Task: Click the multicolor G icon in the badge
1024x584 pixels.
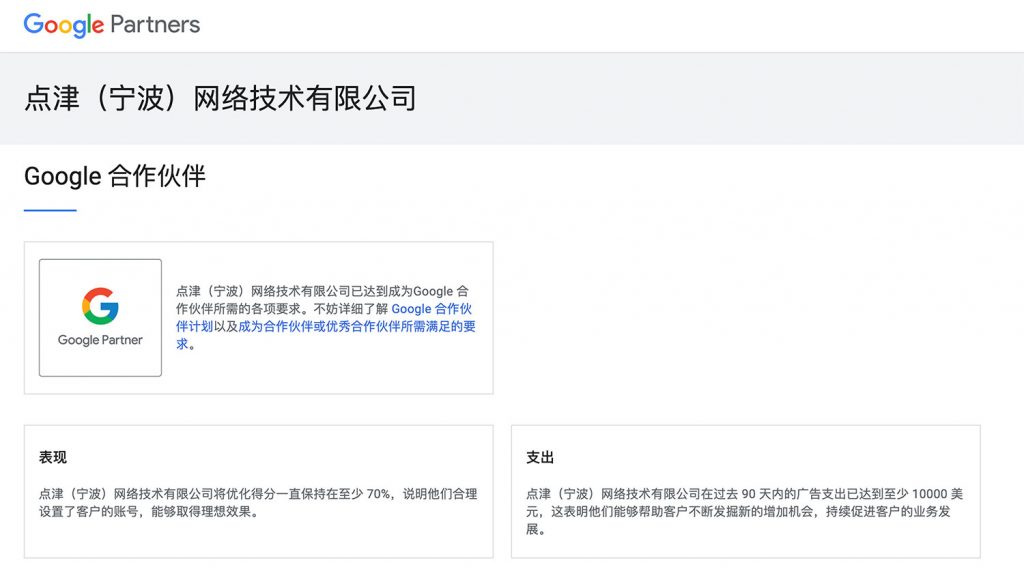Action: pos(100,306)
